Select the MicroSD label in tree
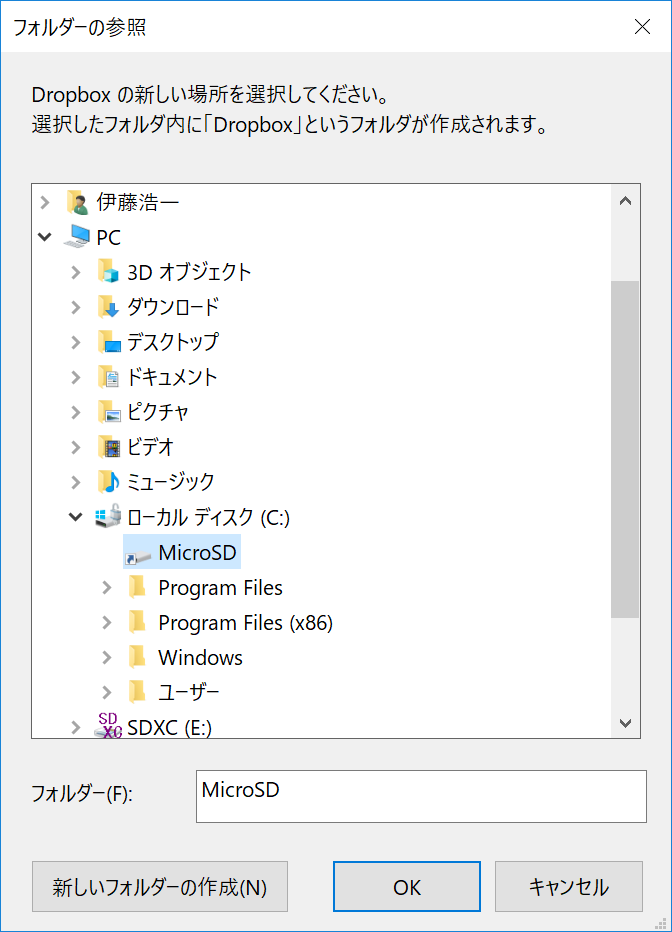 tap(198, 552)
